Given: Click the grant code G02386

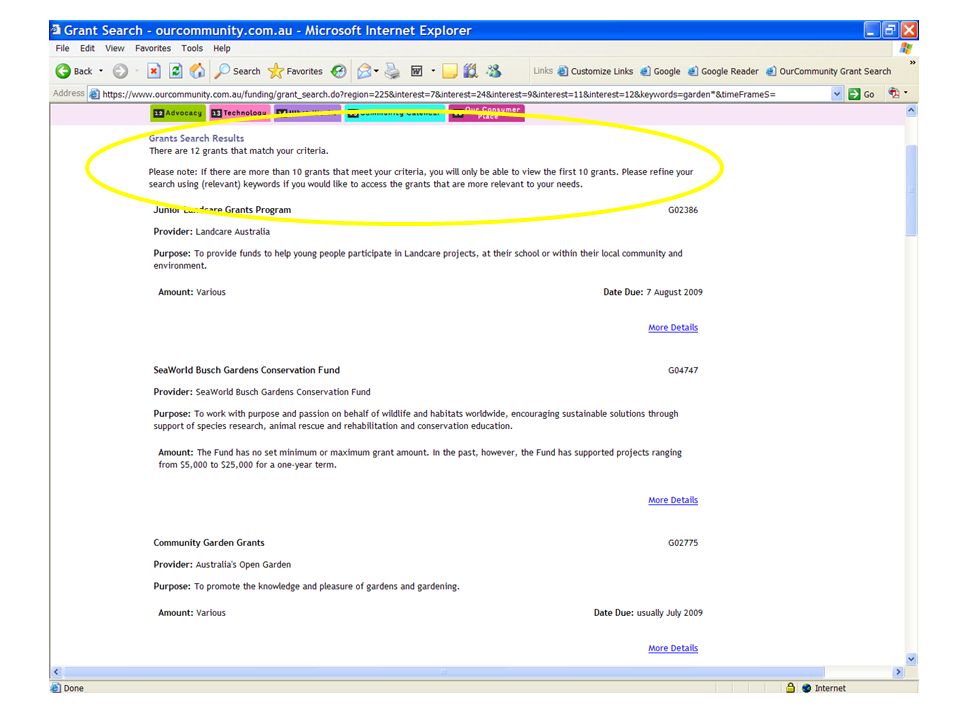Looking at the screenshot, I should (683, 210).
